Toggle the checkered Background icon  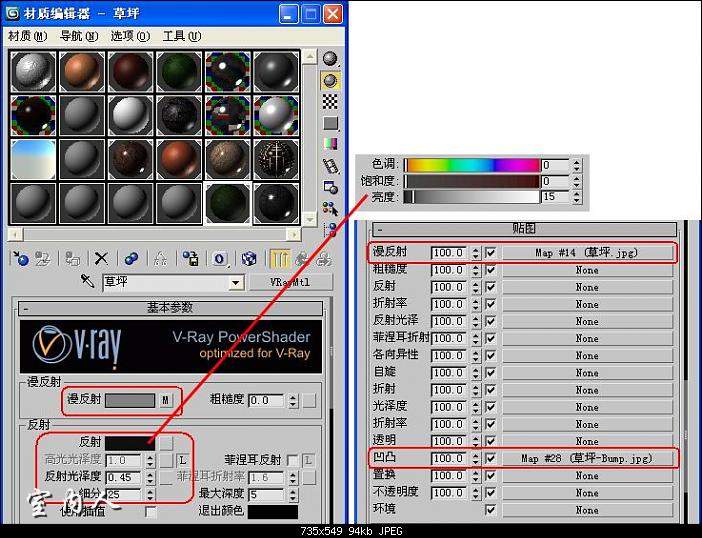point(330,102)
